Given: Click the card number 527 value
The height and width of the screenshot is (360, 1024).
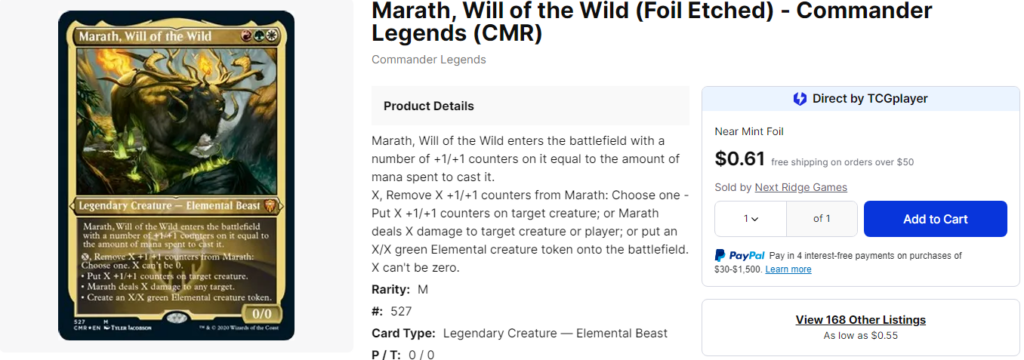Looking at the screenshot, I should click(x=401, y=312).
